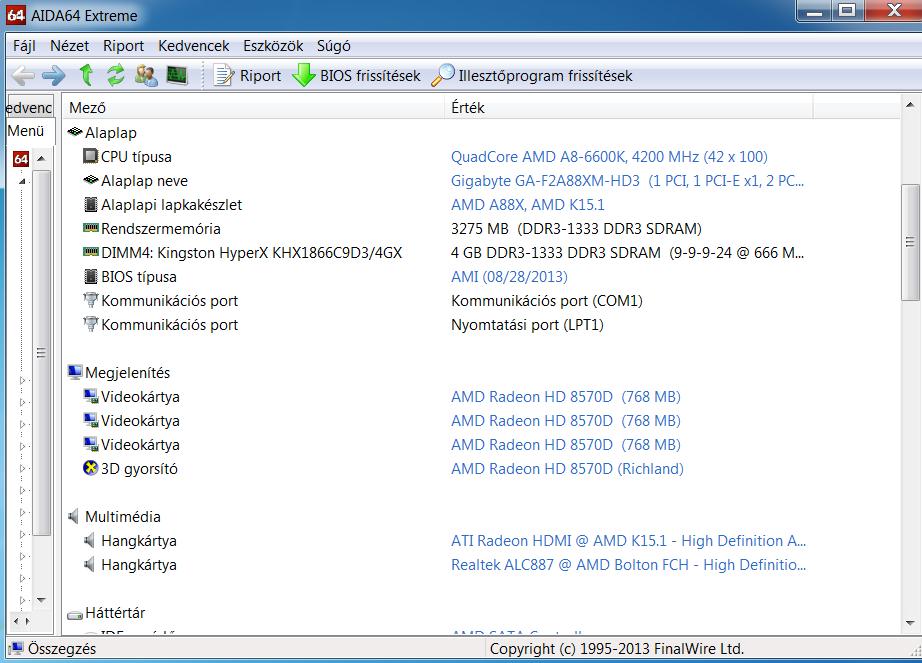Click the Érték column header
Screen dimensions: 922x663
[x=629, y=108]
